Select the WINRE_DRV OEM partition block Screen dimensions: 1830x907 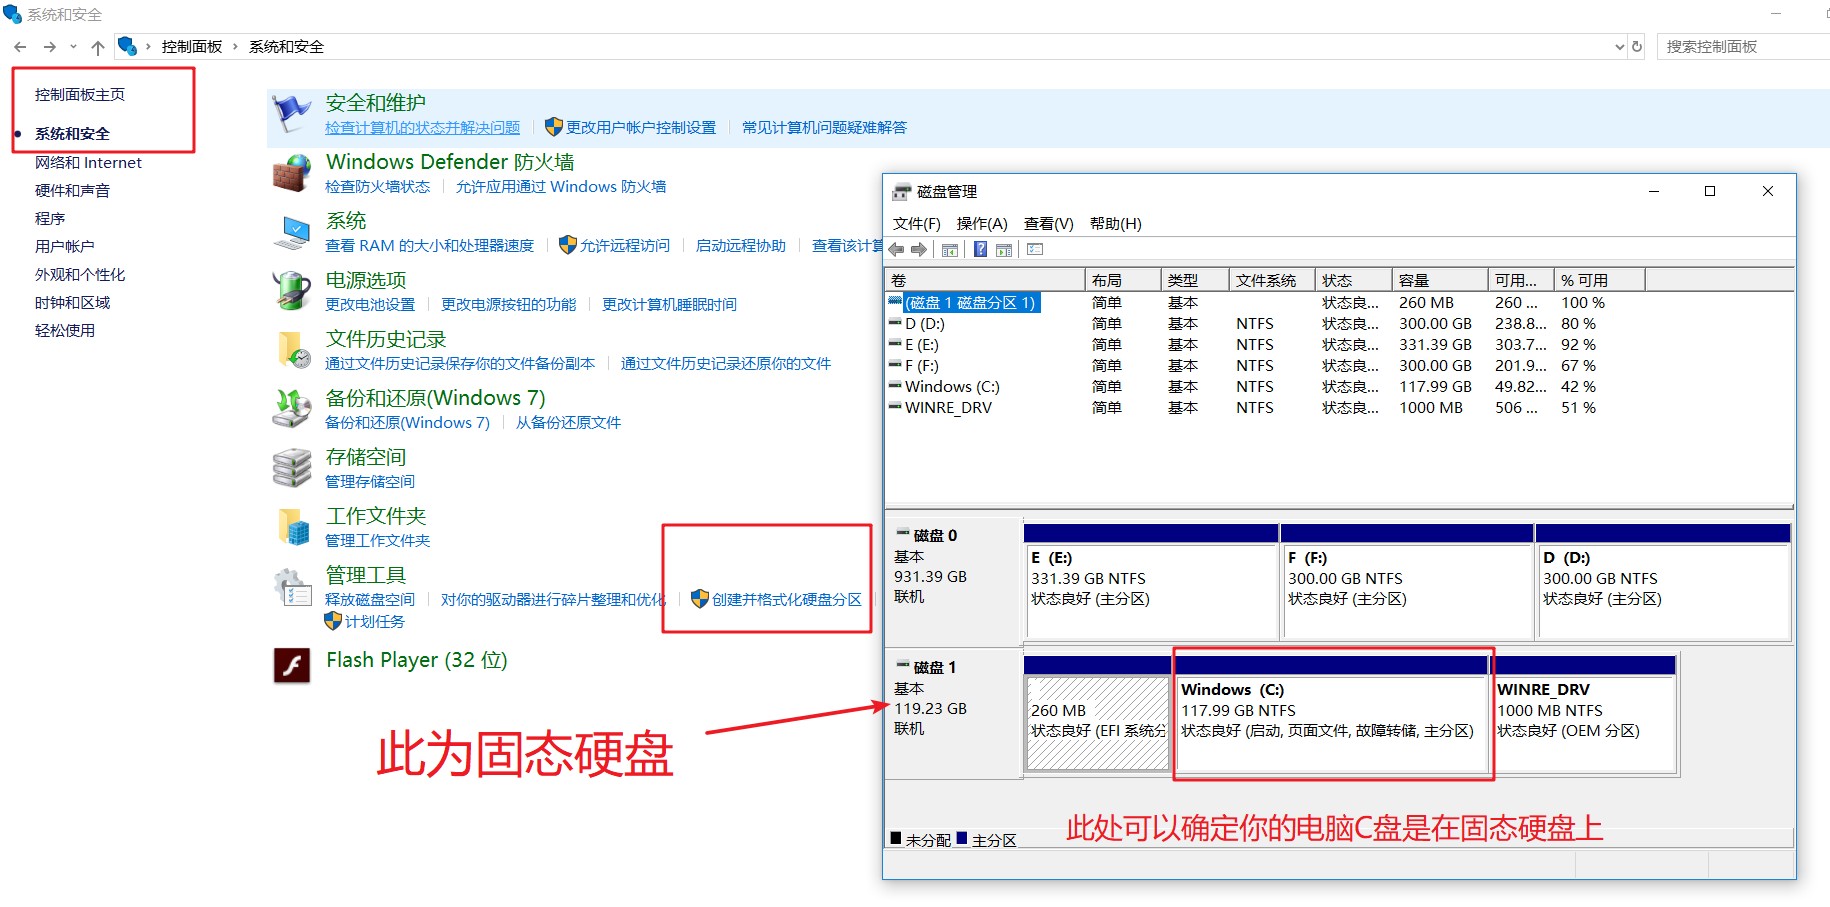(1584, 713)
